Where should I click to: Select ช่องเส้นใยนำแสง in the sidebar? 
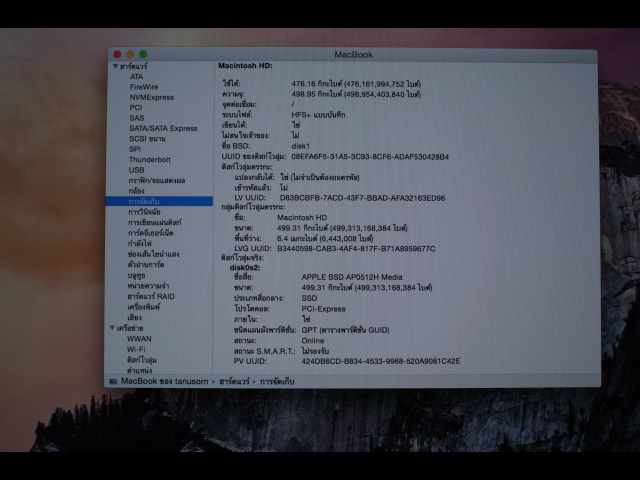[x=153, y=254]
